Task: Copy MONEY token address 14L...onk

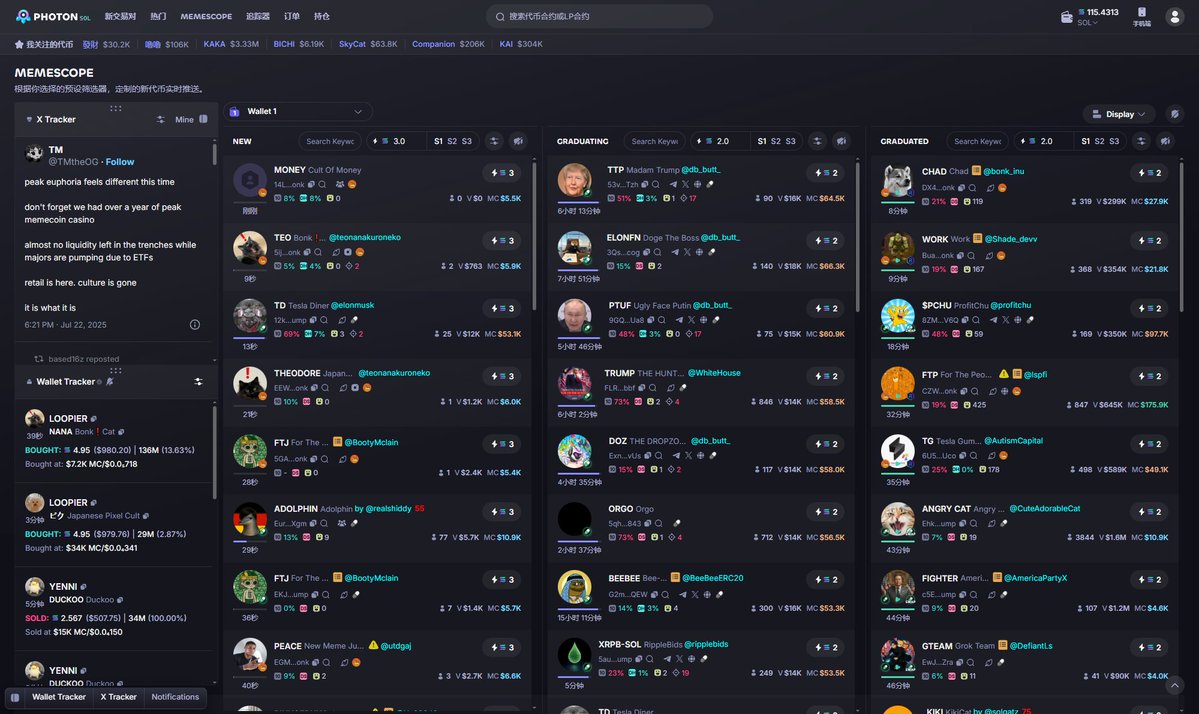Action: pyautogui.click(x=313, y=184)
